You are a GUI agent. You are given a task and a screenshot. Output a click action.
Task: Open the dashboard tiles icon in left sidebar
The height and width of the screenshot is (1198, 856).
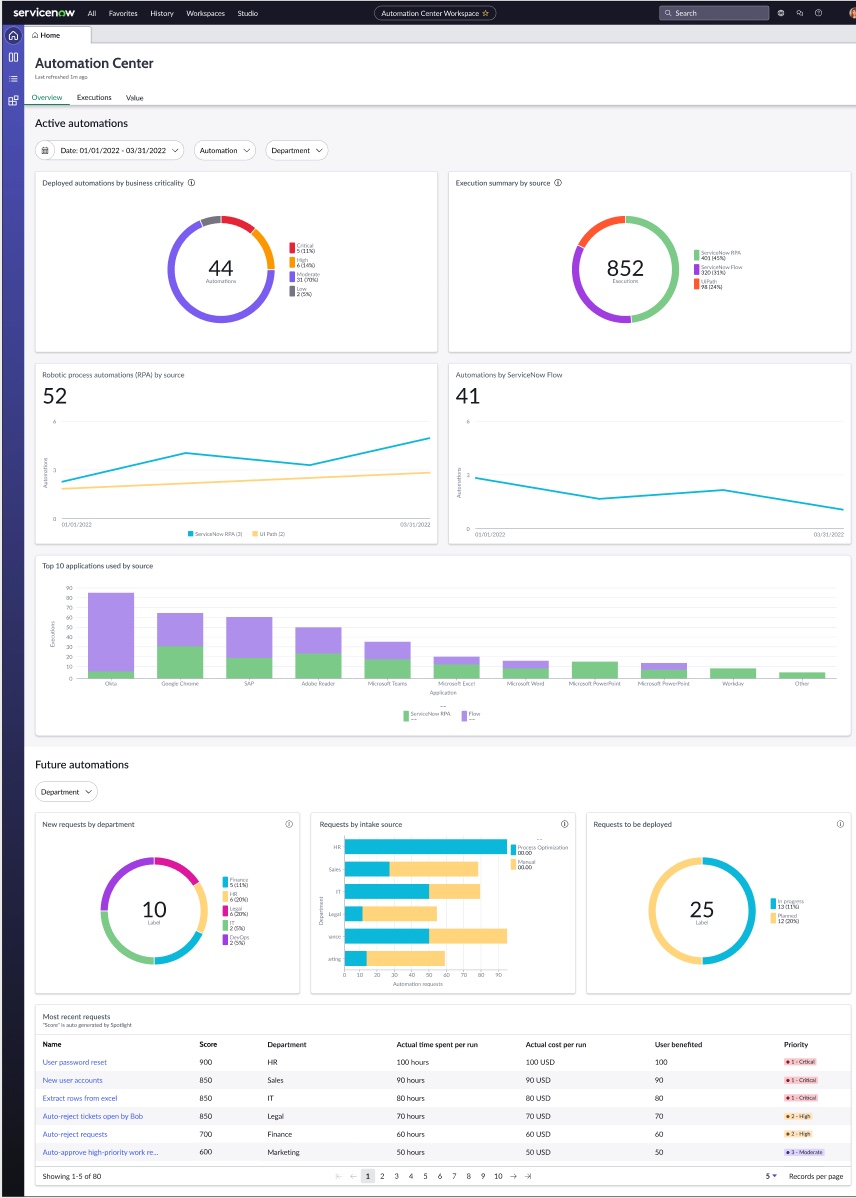[x=13, y=100]
